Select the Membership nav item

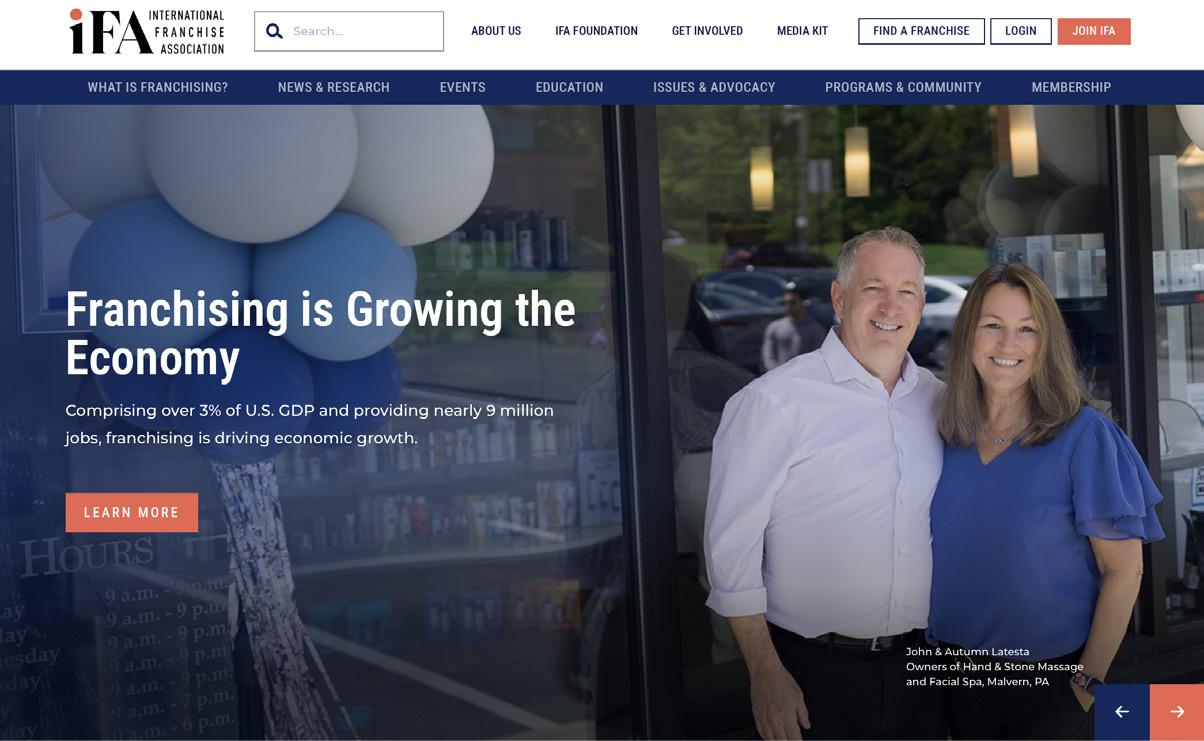click(x=1071, y=87)
